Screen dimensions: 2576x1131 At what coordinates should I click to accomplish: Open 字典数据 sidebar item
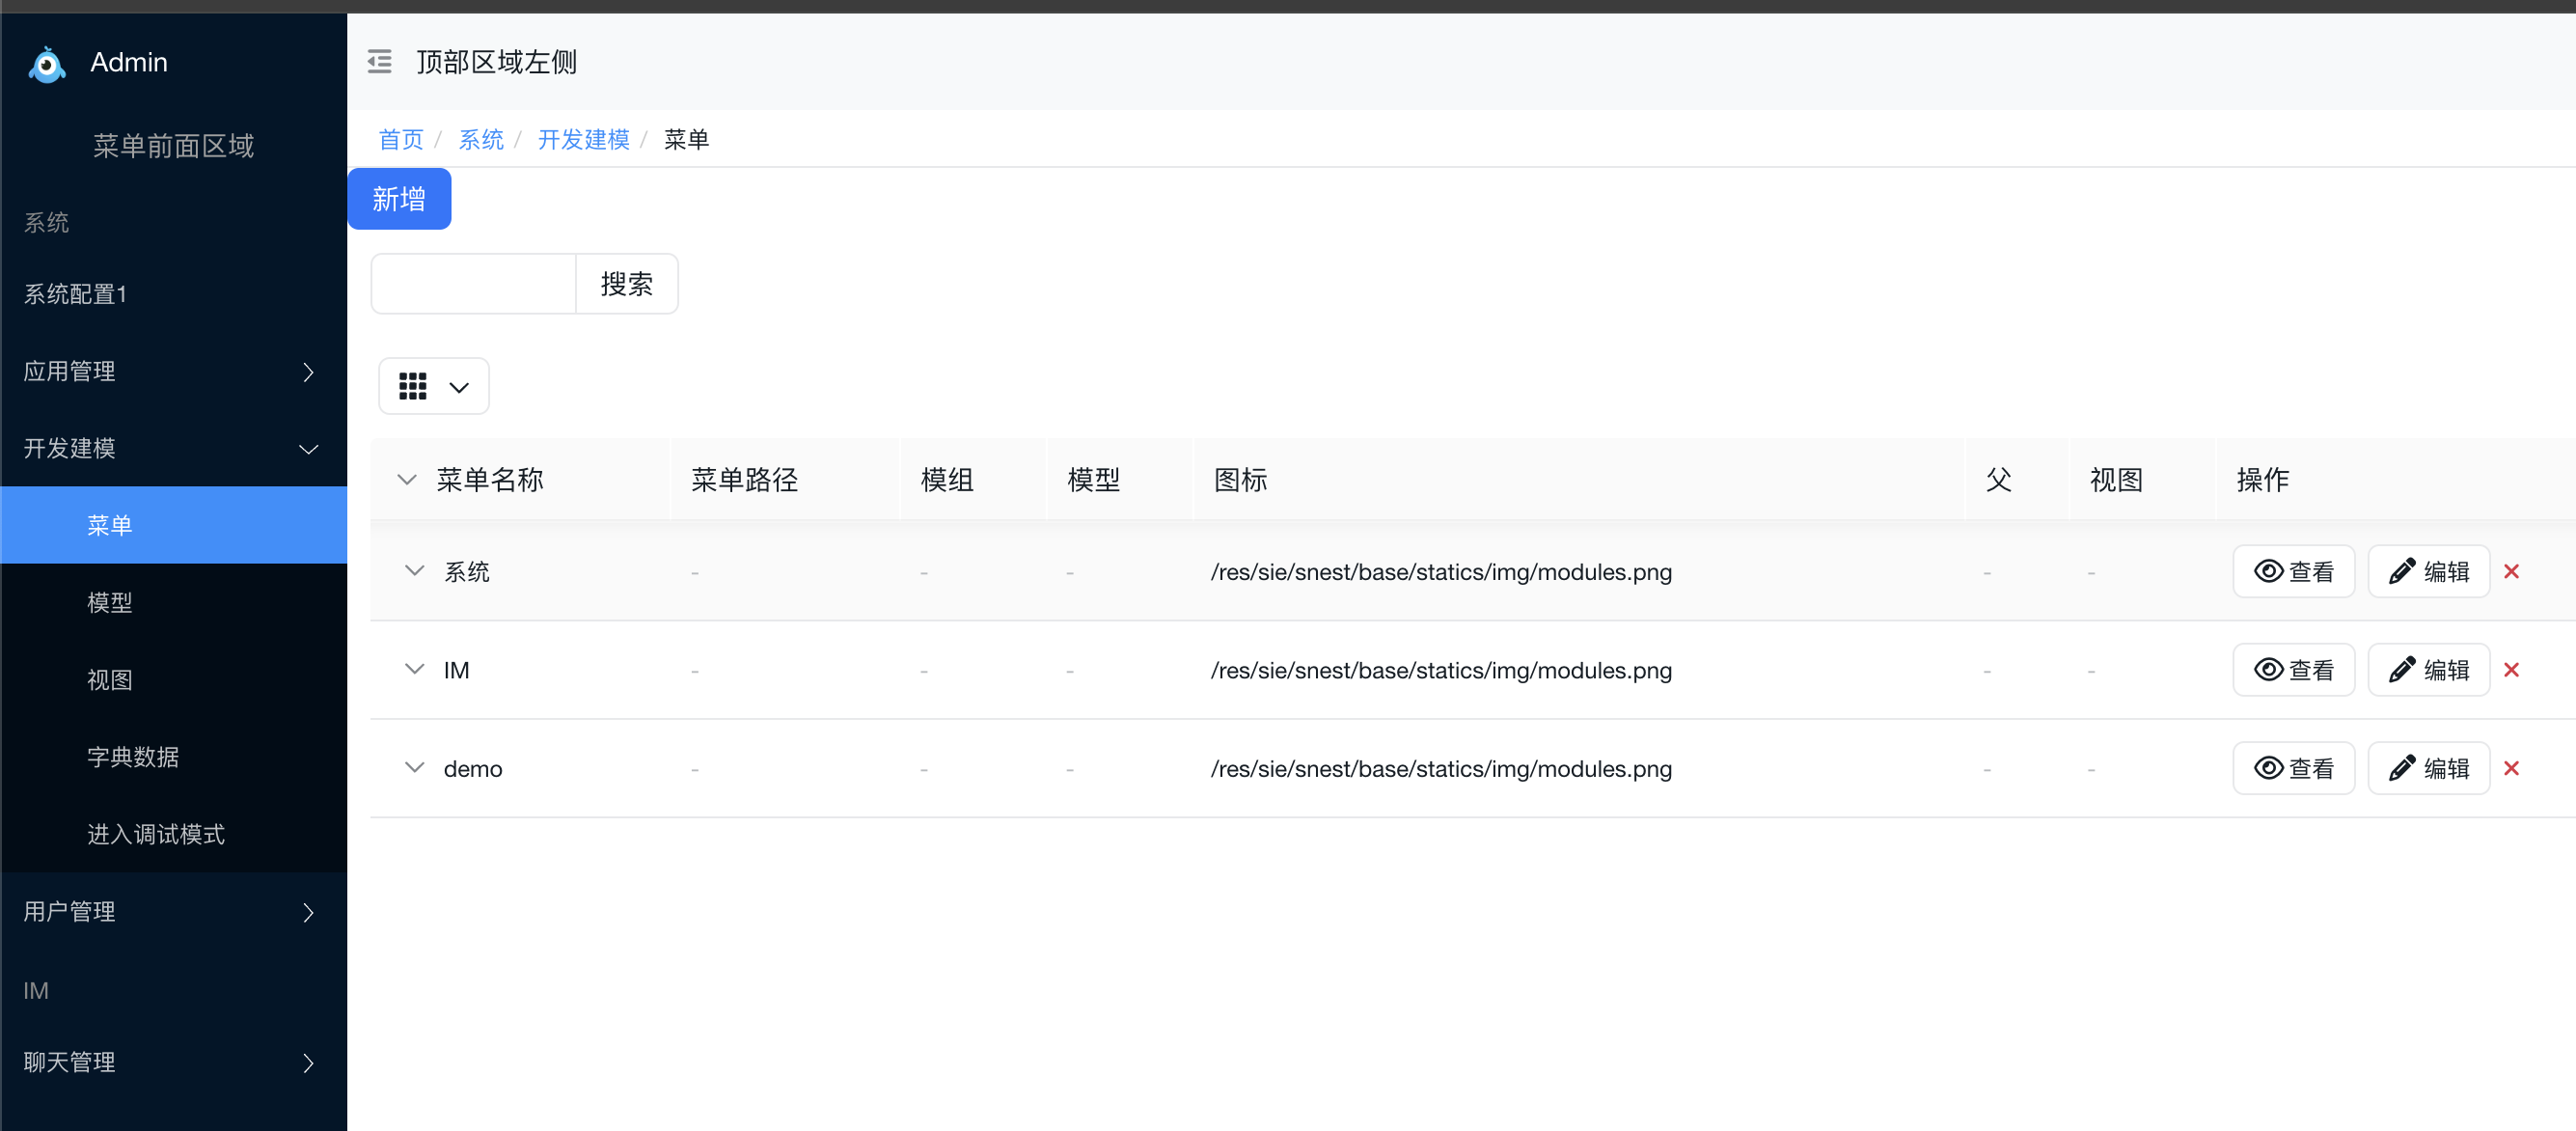pyautogui.click(x=174, y=757)
